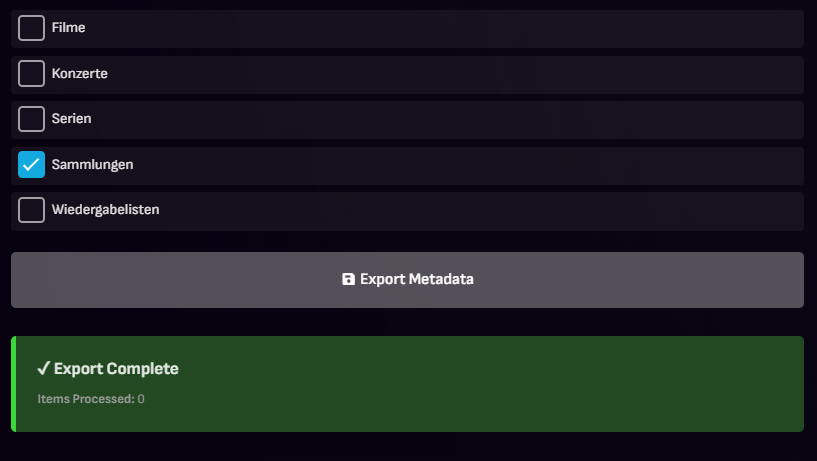Click the Sammlungen label text
817x461 pixels.
(x=93, y=165)
